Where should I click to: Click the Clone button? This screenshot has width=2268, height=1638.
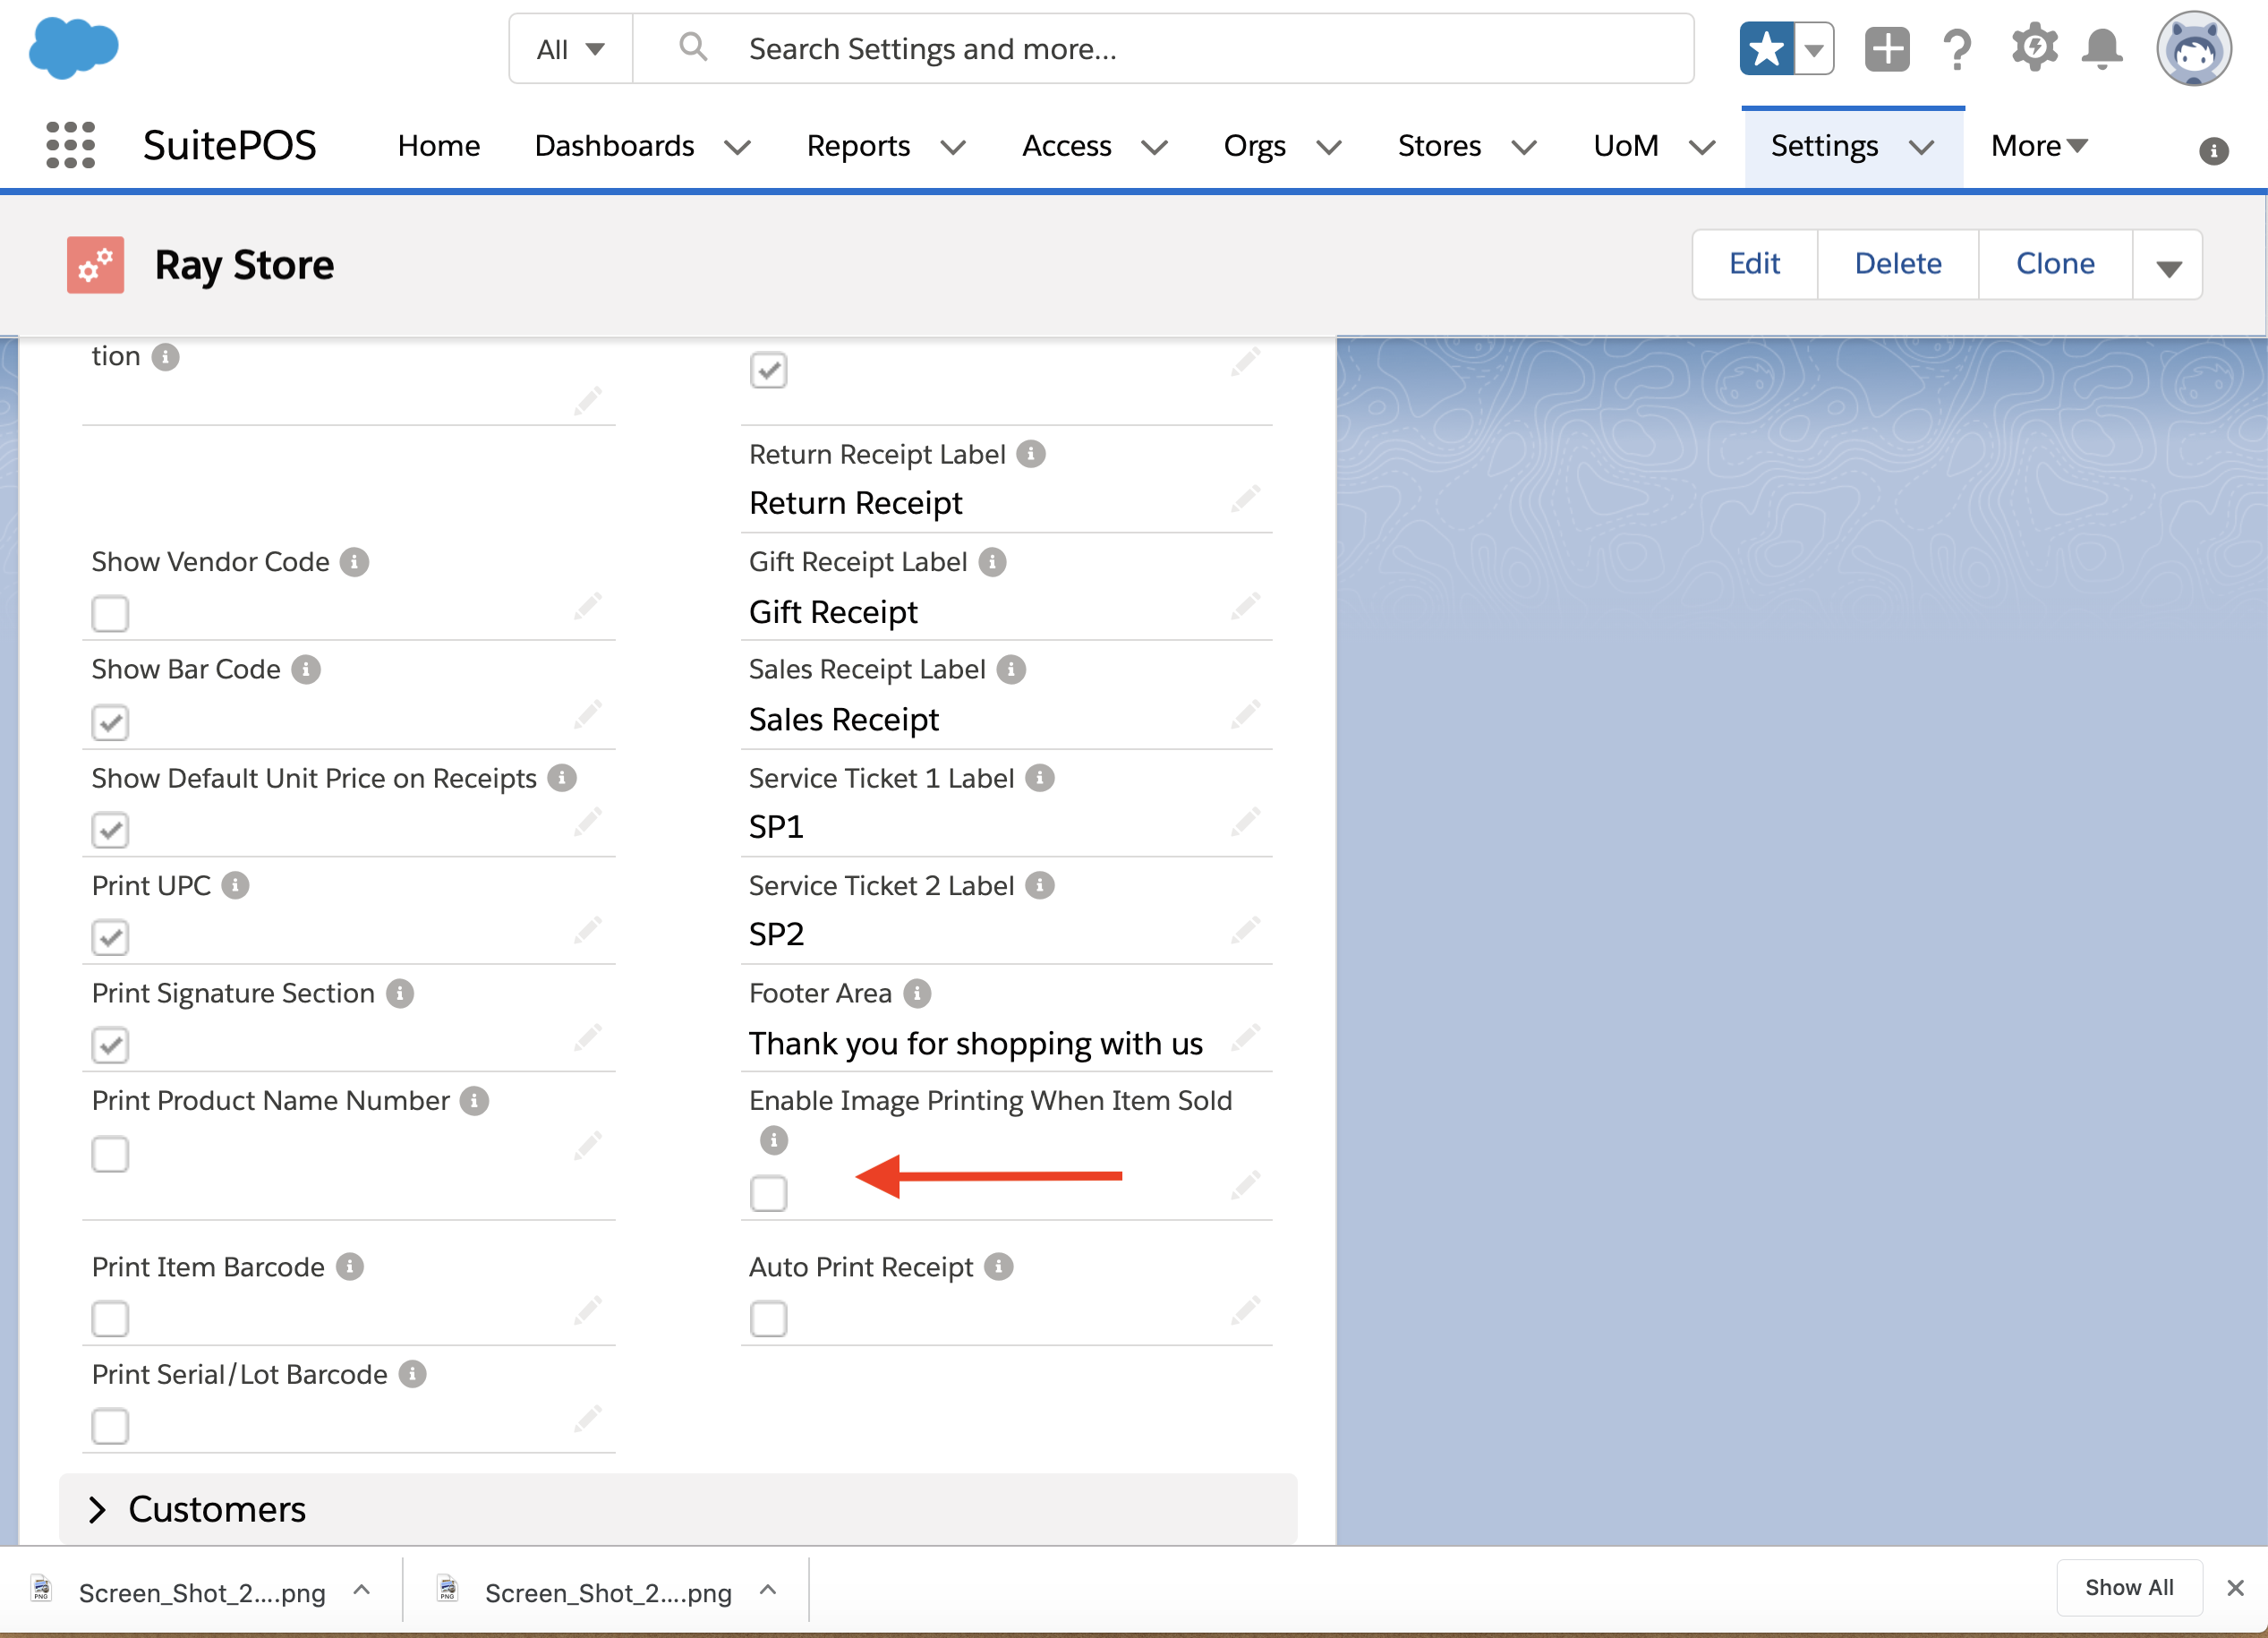tap(2054, 264)
